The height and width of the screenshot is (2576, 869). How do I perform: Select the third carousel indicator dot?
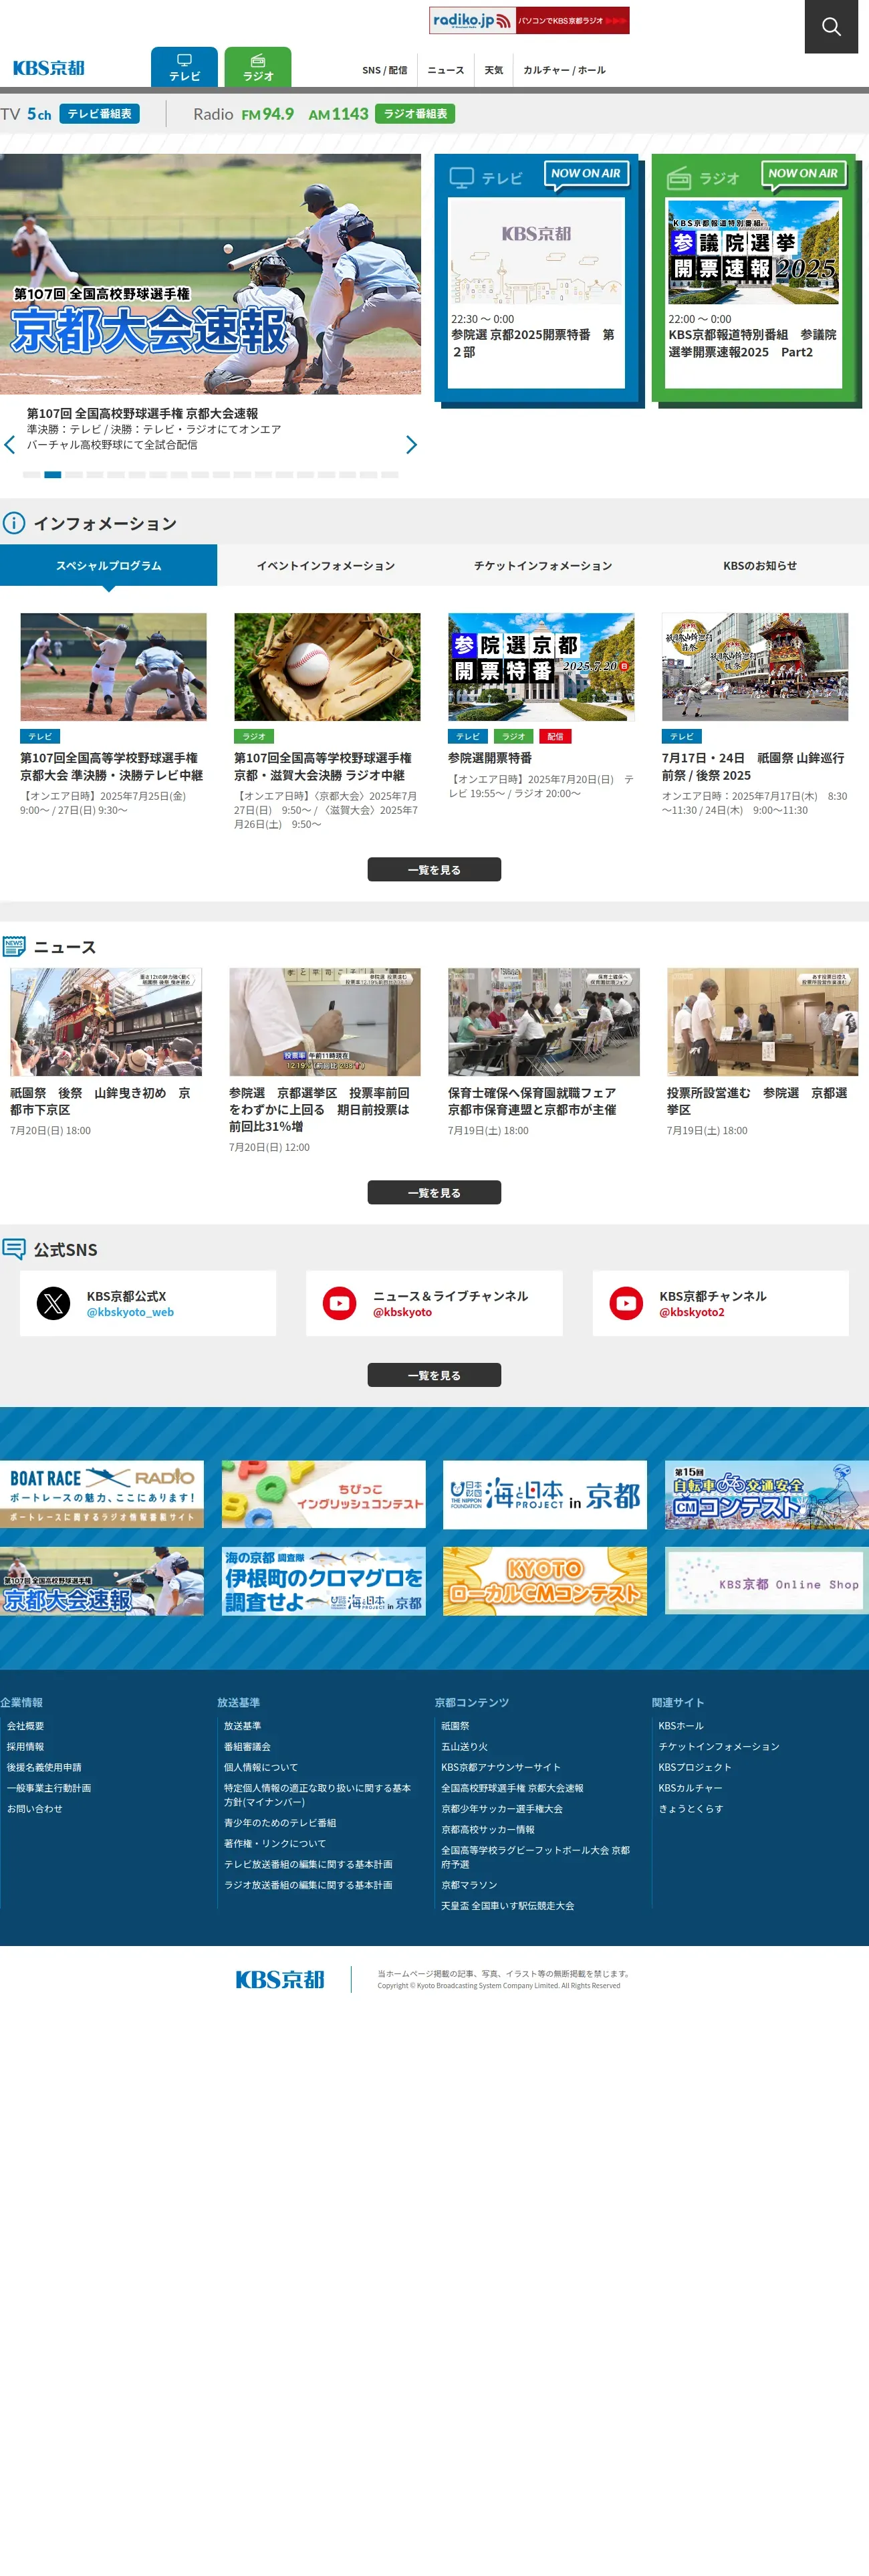(x=73, y=475)
